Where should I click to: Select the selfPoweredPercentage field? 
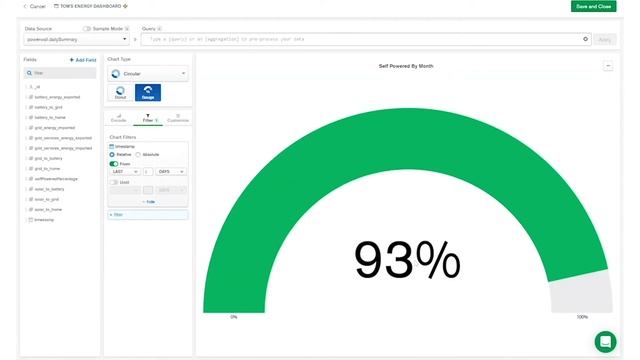click(56, 179)
